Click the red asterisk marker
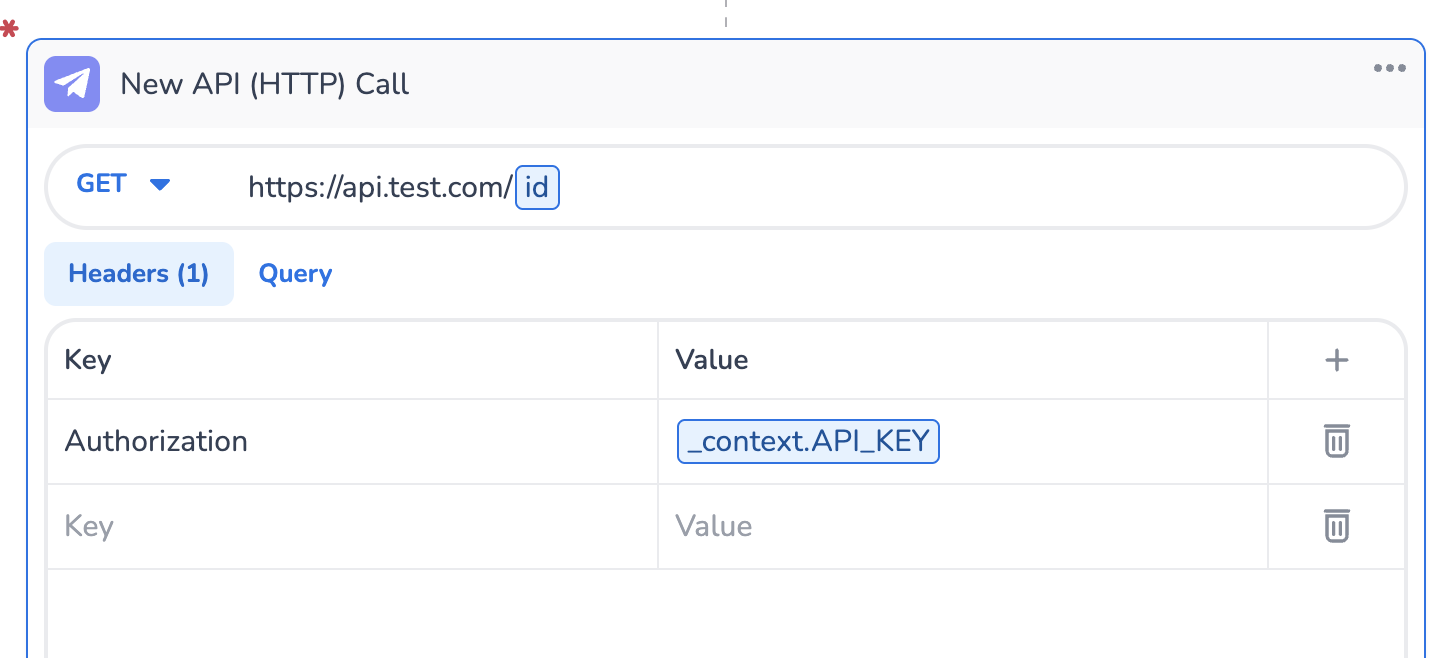This screenshot has width=1454, height=658. coord(10,30)
